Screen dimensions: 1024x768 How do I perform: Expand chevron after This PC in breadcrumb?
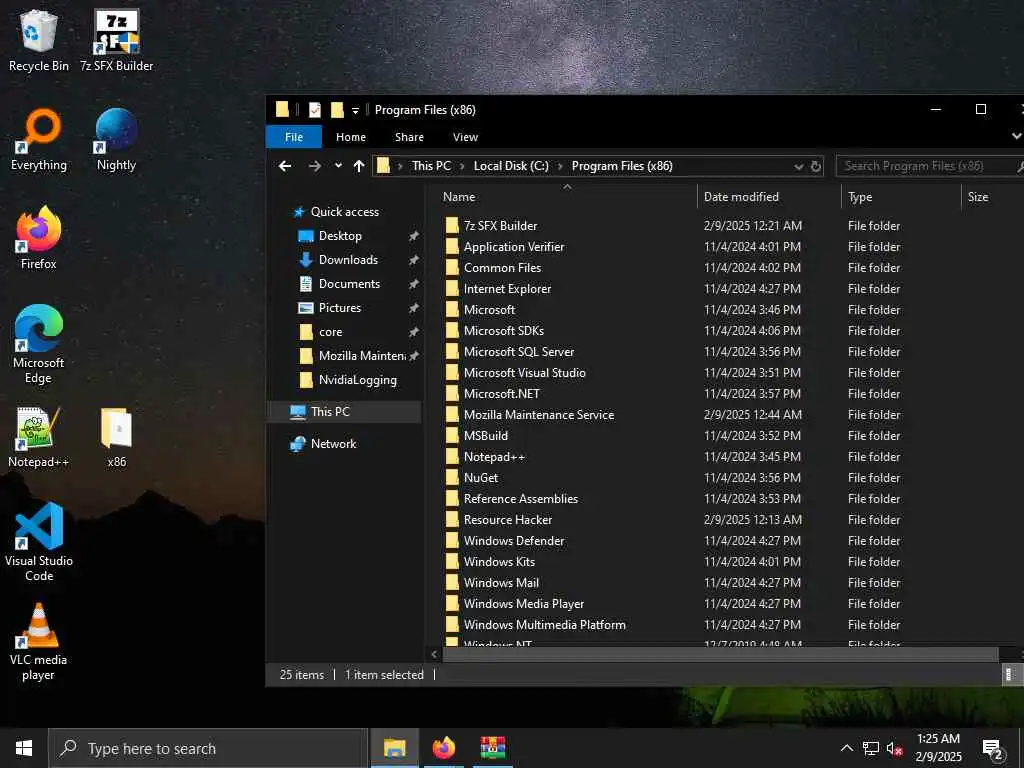462,167
